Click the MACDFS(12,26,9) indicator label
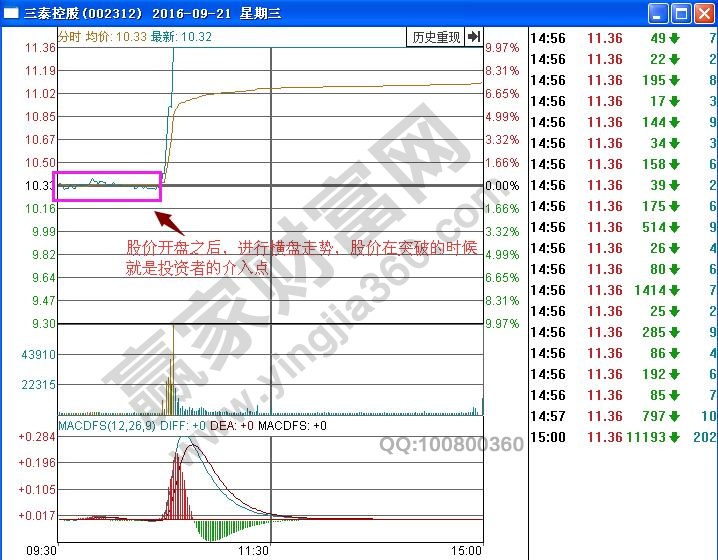Image resolution: width=718 pixels, height=560 pixels. 104,426
